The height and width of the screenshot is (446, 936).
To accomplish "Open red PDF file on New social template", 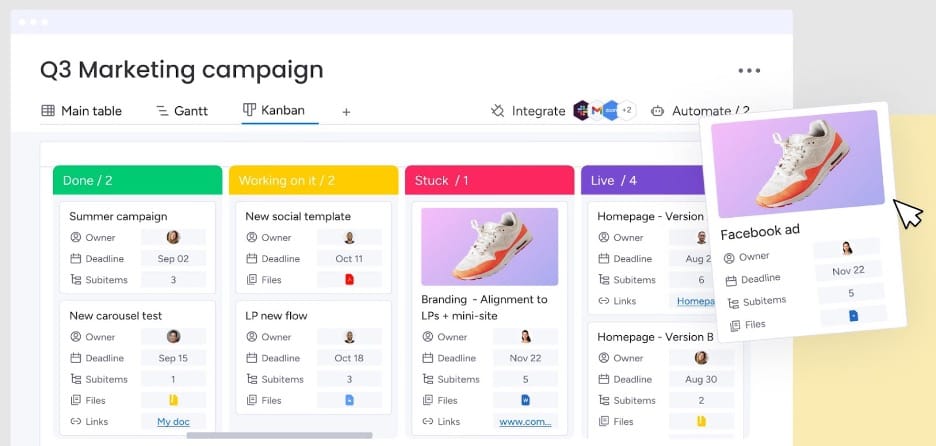I will point(349,279).
